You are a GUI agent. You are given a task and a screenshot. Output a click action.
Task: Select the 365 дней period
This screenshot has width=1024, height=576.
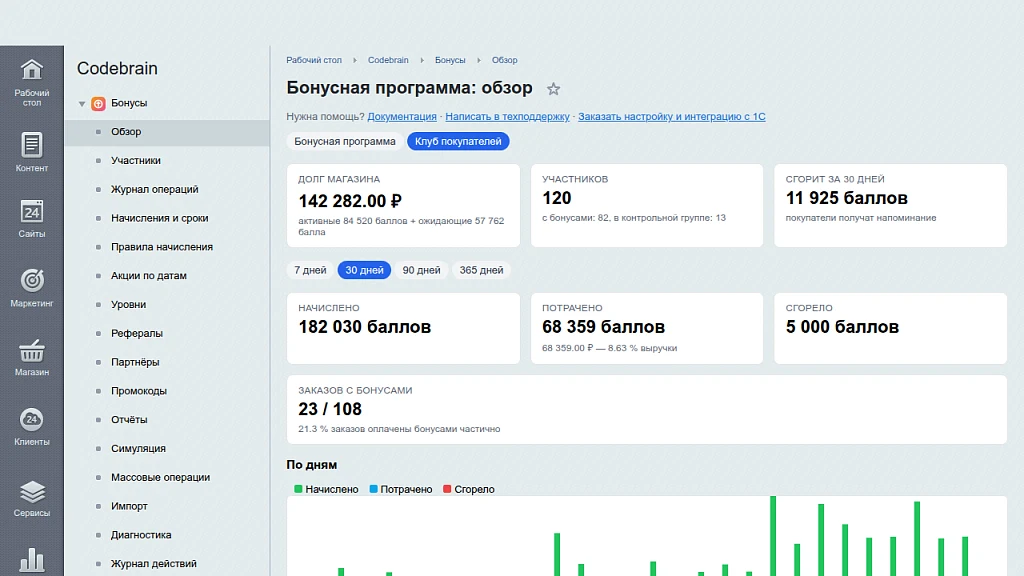tap(481, 270)
